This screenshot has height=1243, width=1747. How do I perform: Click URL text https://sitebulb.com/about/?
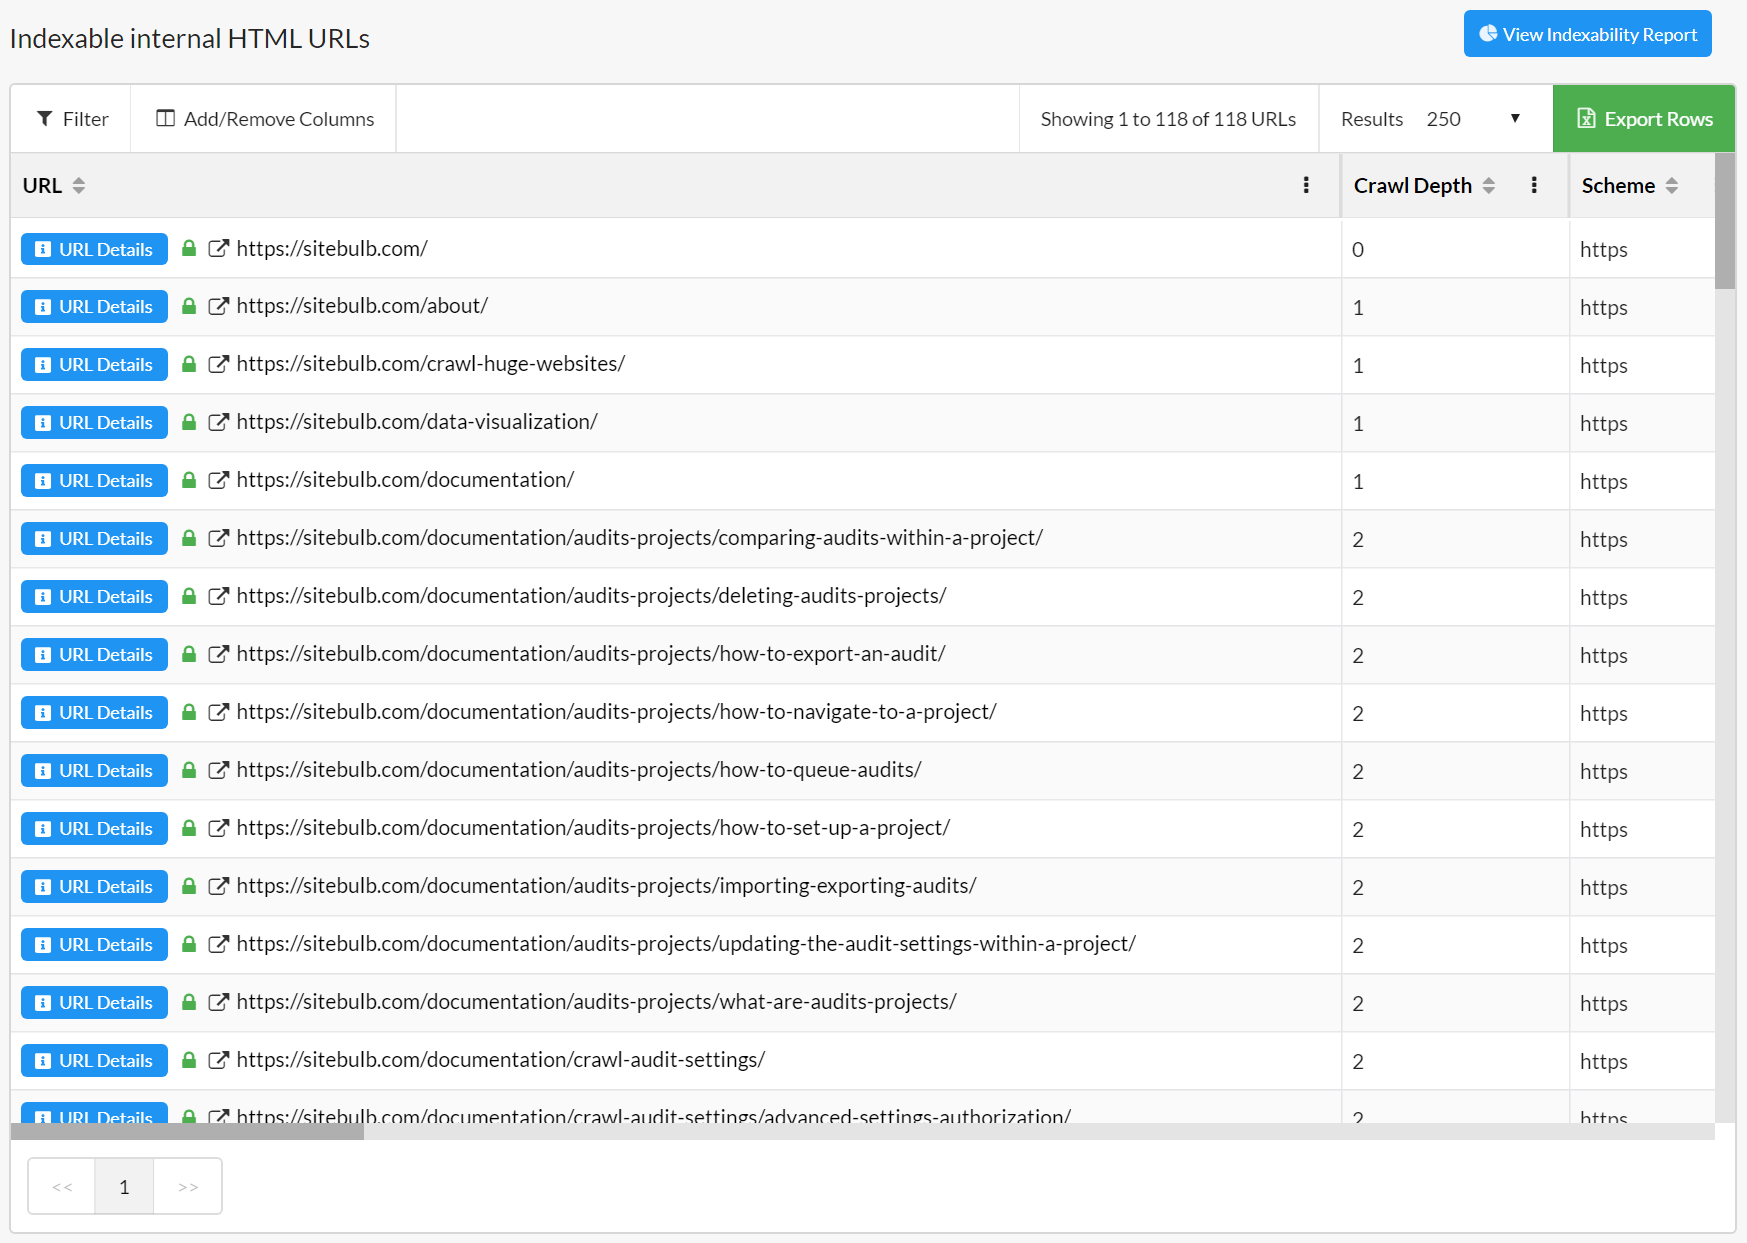[x=362, y=306]
